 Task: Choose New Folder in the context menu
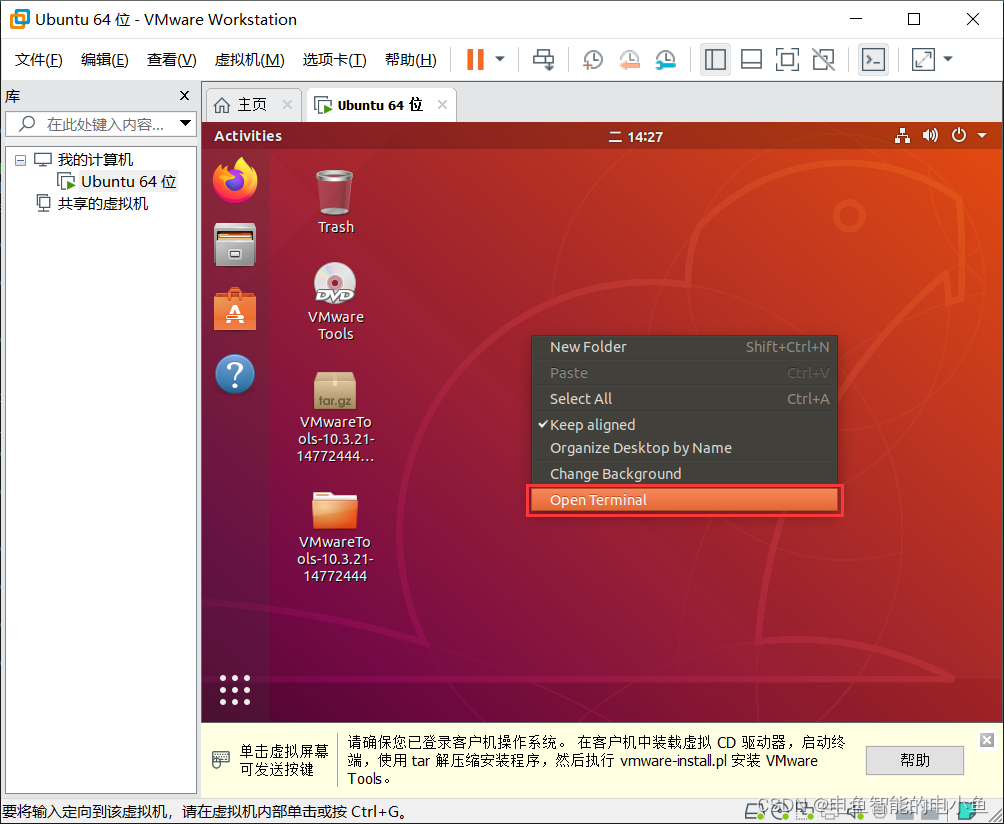tap(684, 347)
